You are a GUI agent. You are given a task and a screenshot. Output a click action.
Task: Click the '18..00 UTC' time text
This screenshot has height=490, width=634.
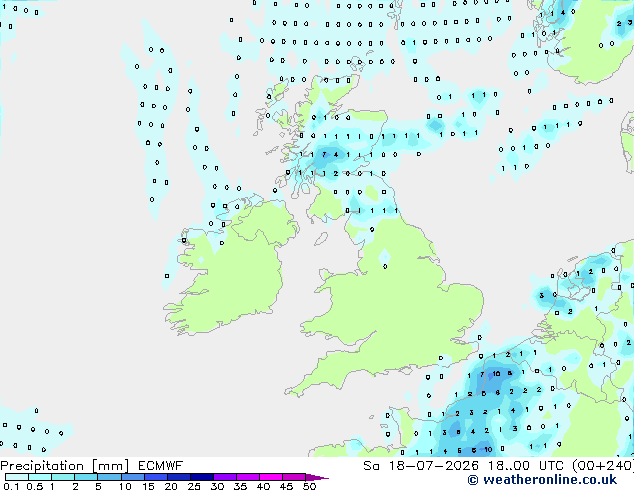(x=525, y=466)
